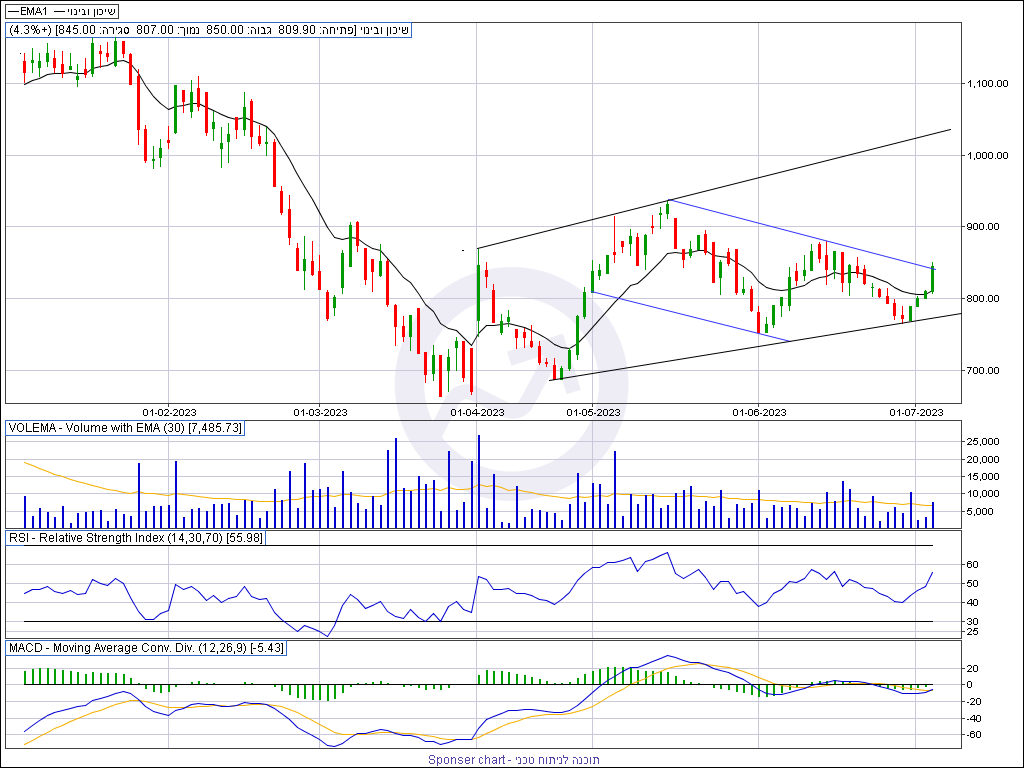Image resolution: width=1024 pixels, height=768 pixels.
Task: Click the 01-04-2023 date axis marker
Action: (x=477, y=412)
